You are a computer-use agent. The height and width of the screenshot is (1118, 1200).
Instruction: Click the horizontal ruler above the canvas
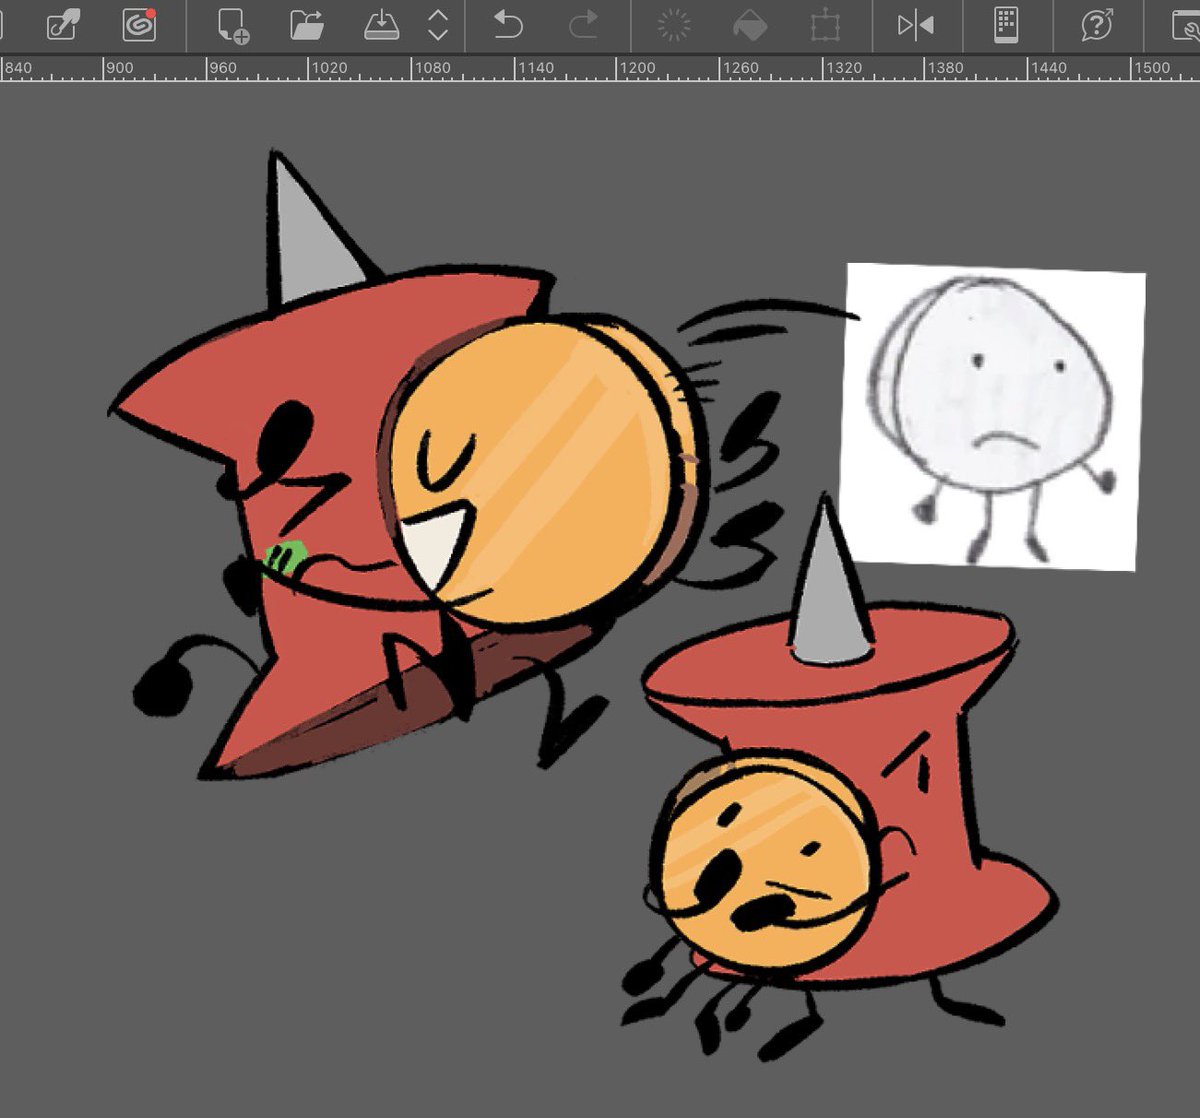[600, 68]
